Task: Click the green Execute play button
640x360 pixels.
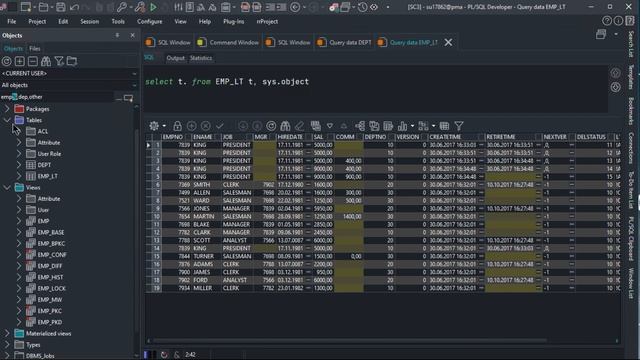Action: 153,7
